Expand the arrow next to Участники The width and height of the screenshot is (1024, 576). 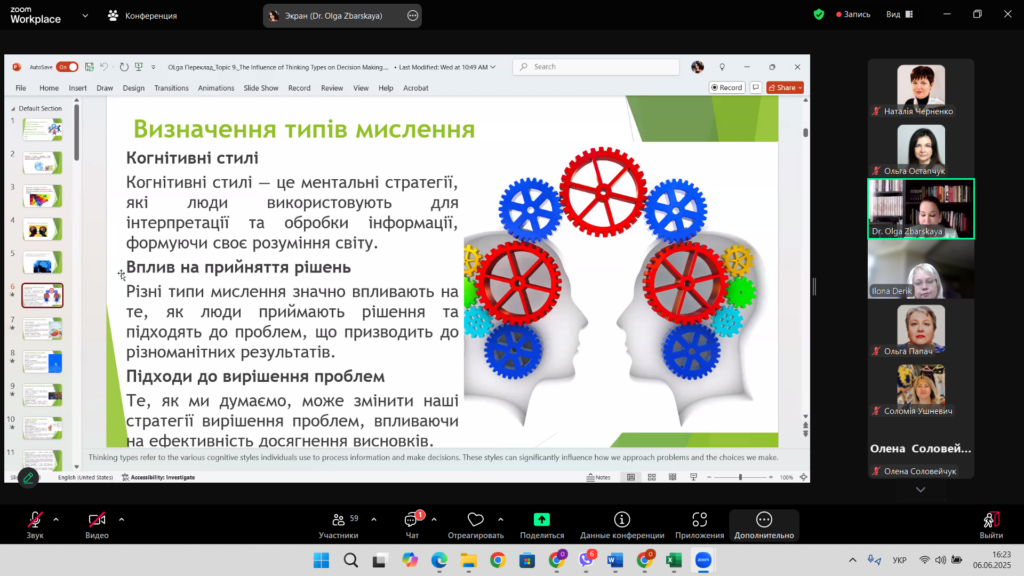[x=374, y=520]
